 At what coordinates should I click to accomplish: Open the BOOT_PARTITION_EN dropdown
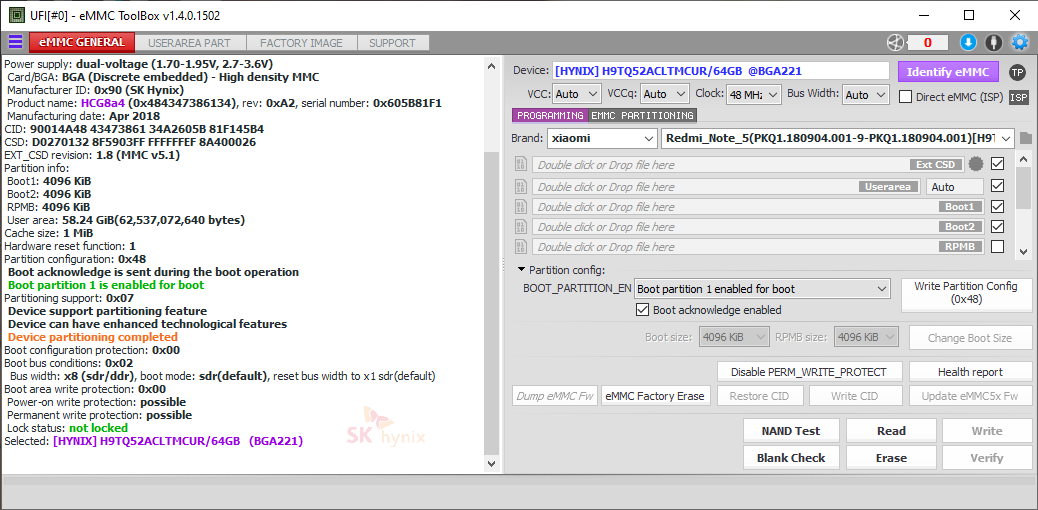click(x=761, y=289)
